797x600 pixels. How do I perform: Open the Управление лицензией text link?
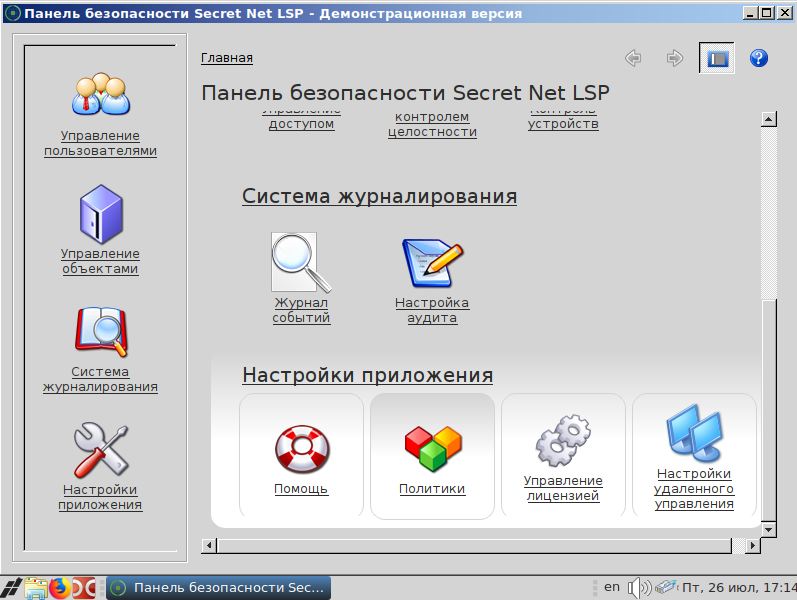563,488
